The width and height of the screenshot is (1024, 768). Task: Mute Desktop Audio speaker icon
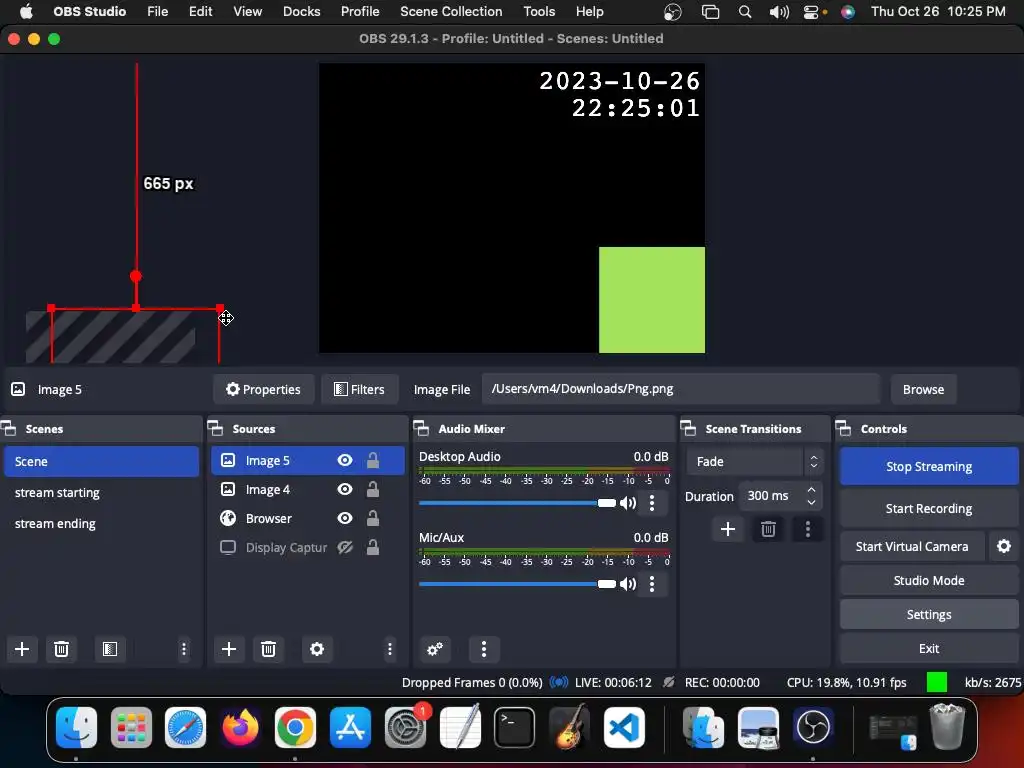(x=628, y=503)
